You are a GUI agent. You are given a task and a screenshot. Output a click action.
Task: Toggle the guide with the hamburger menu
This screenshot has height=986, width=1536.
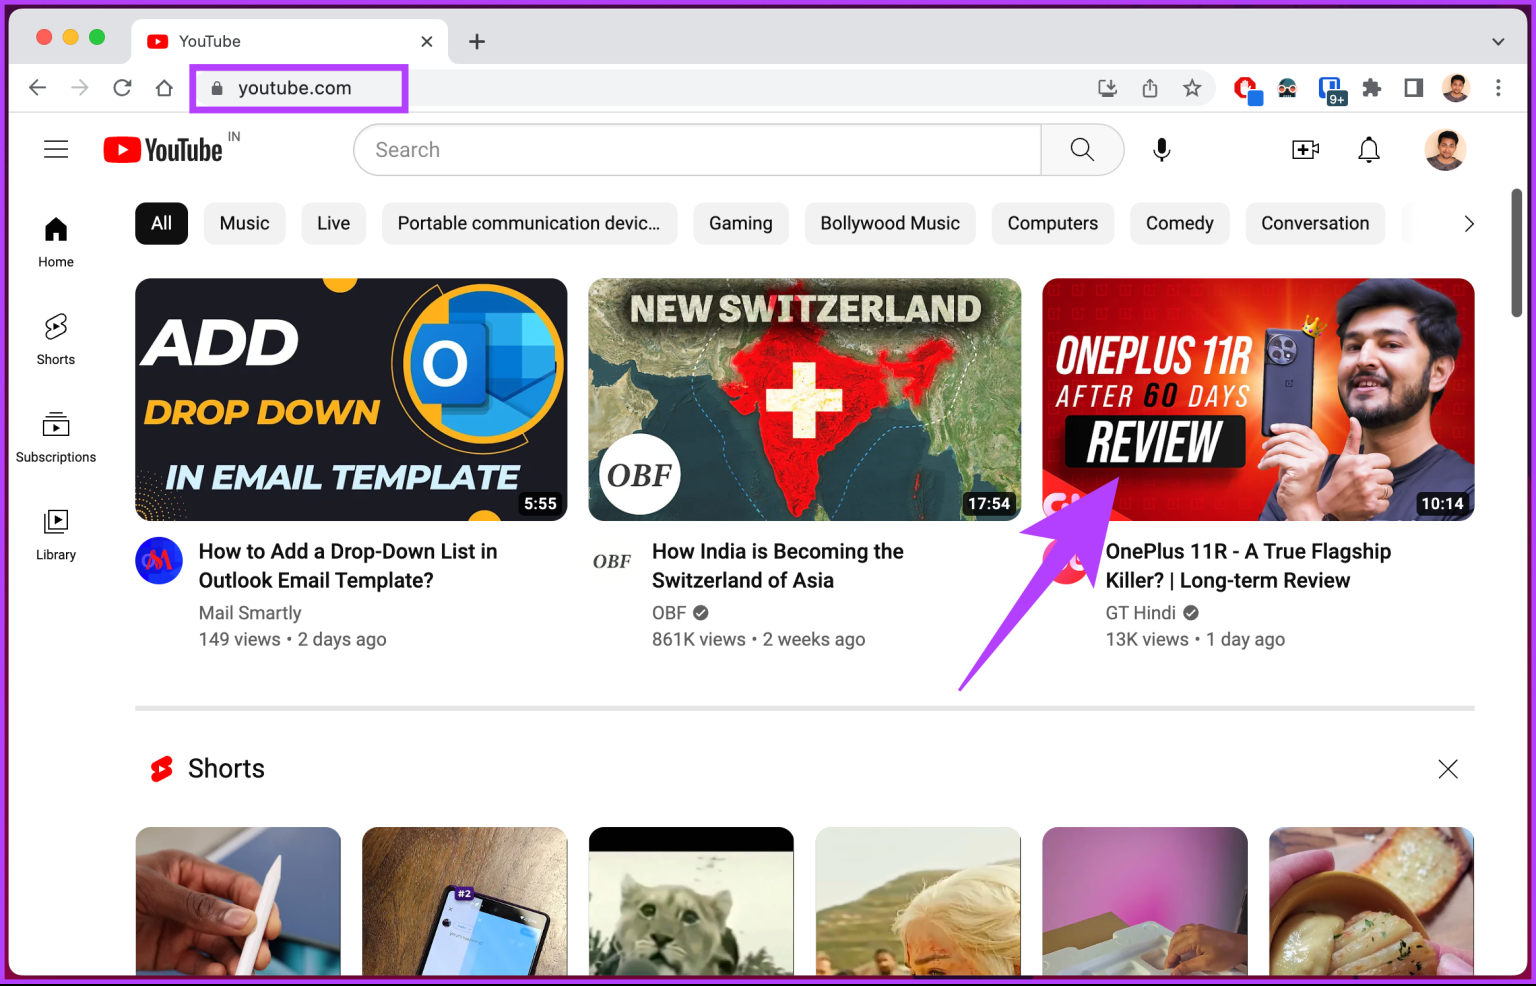(56, 149)
